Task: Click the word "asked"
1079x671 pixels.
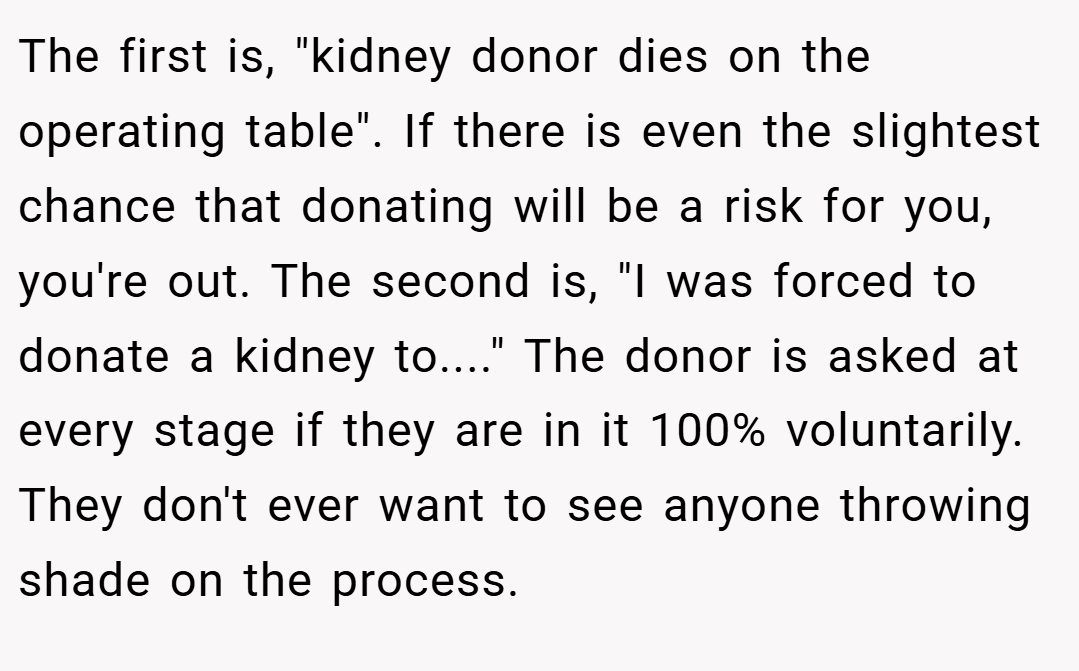Action: [x=892, y=356]
